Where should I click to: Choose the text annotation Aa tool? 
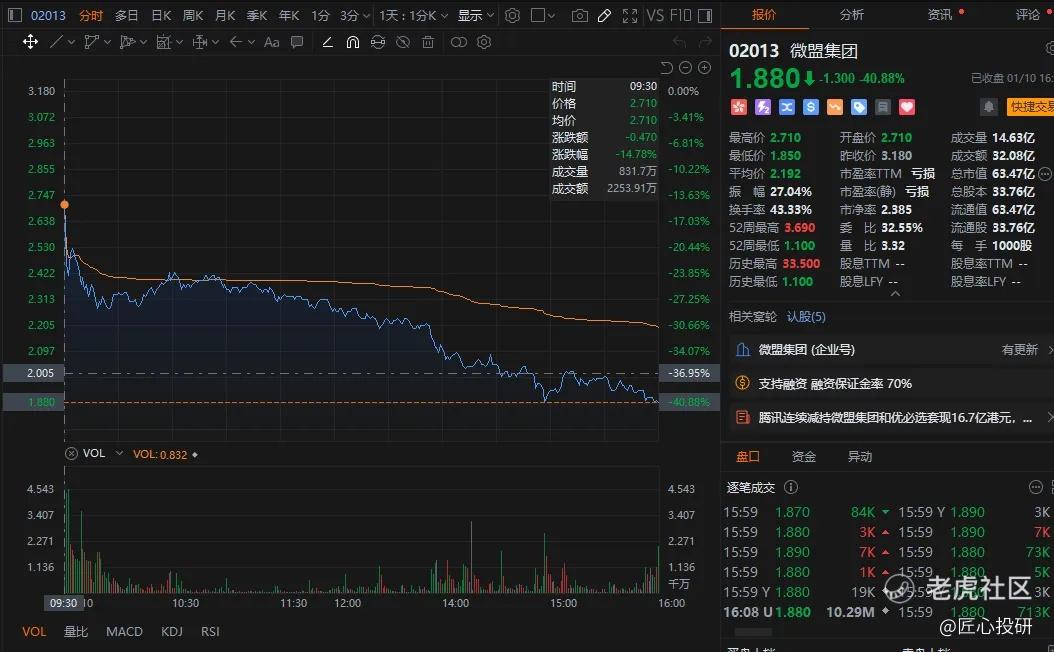point(272,42)
